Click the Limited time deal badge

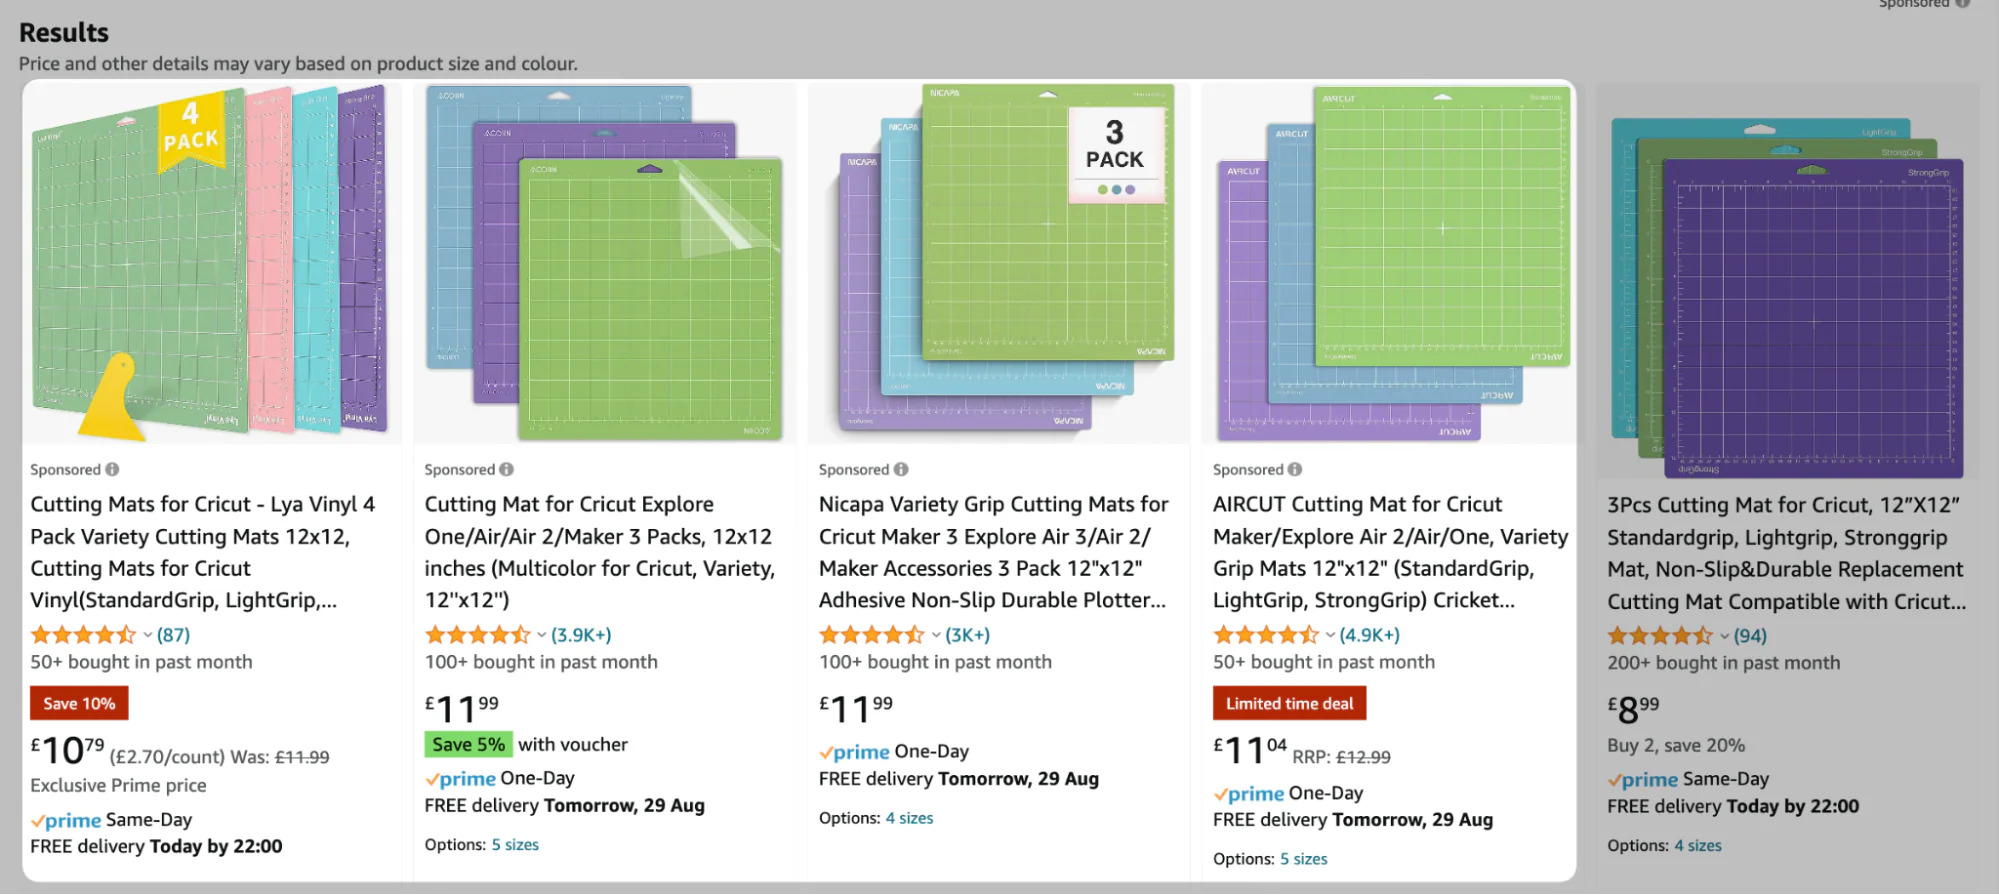(x=1289, y=703)
